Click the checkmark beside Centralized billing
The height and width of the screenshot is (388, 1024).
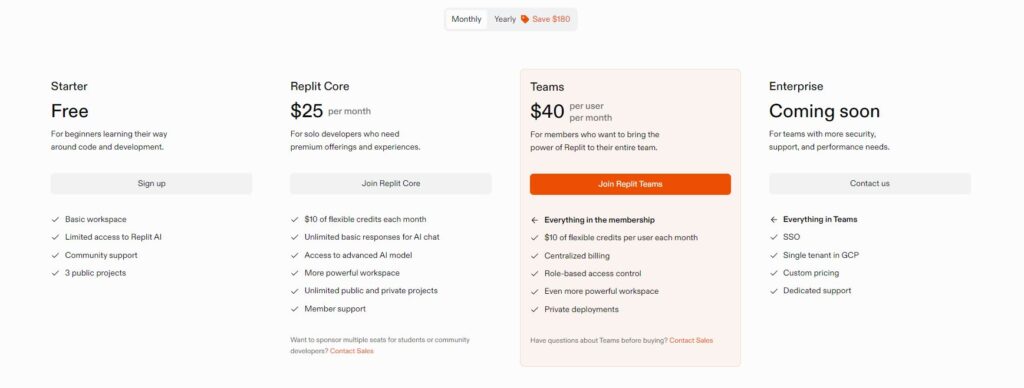[x=535, y=256]
